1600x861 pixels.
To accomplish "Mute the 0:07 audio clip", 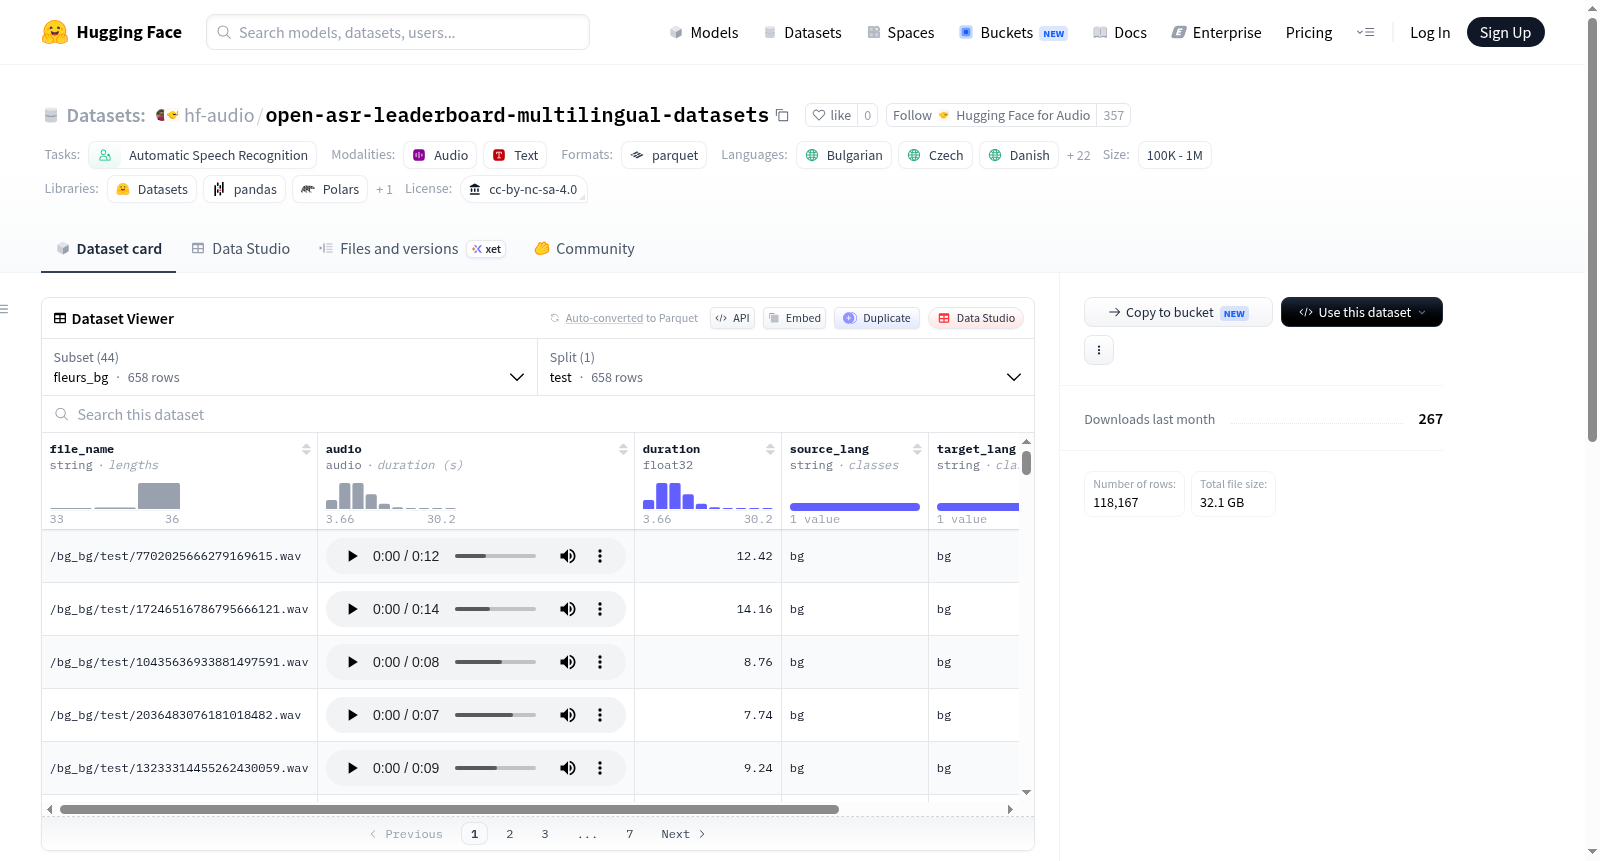I will click(568, 715).
